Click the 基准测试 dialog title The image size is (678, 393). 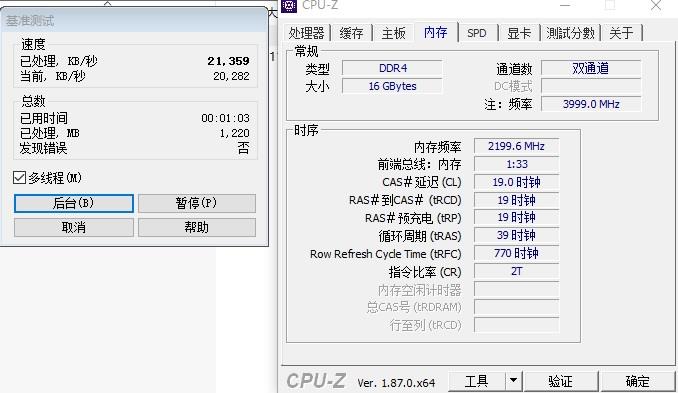click(30, 20)
